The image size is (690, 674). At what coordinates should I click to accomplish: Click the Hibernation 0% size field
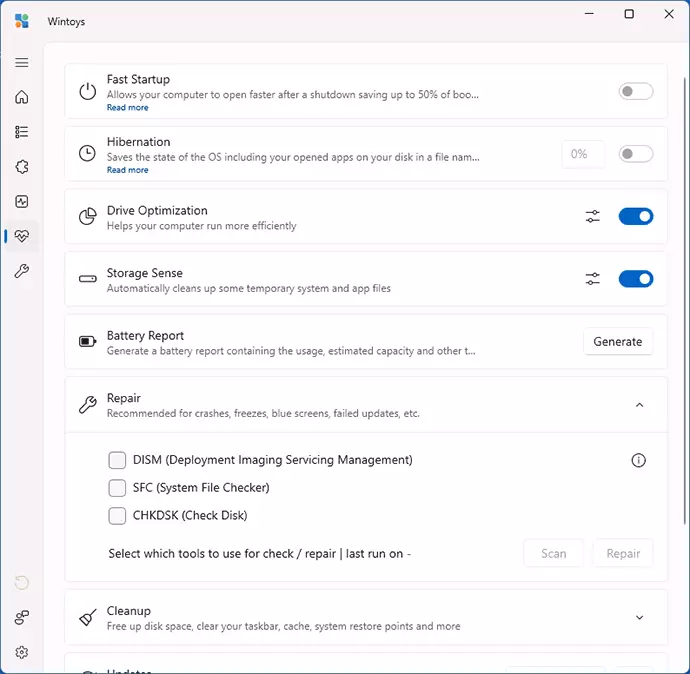pyautogui.click(x=583, y=154)
